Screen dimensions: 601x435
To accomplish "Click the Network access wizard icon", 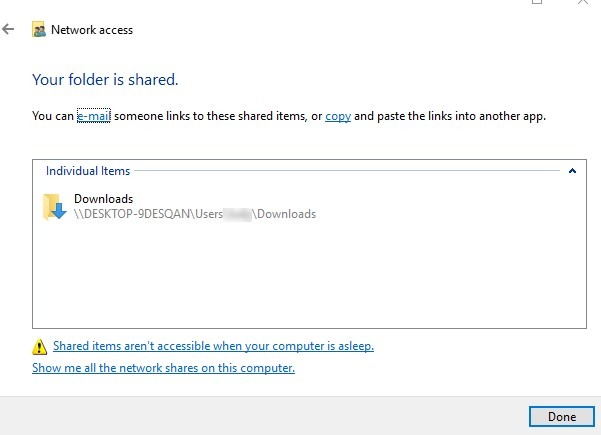I will [39, 30].
